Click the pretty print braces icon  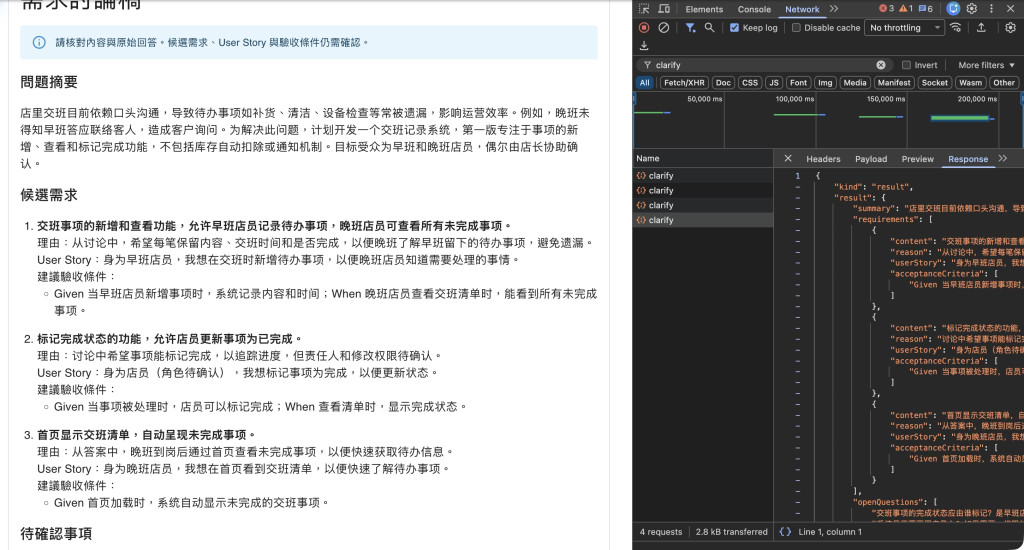785,532
